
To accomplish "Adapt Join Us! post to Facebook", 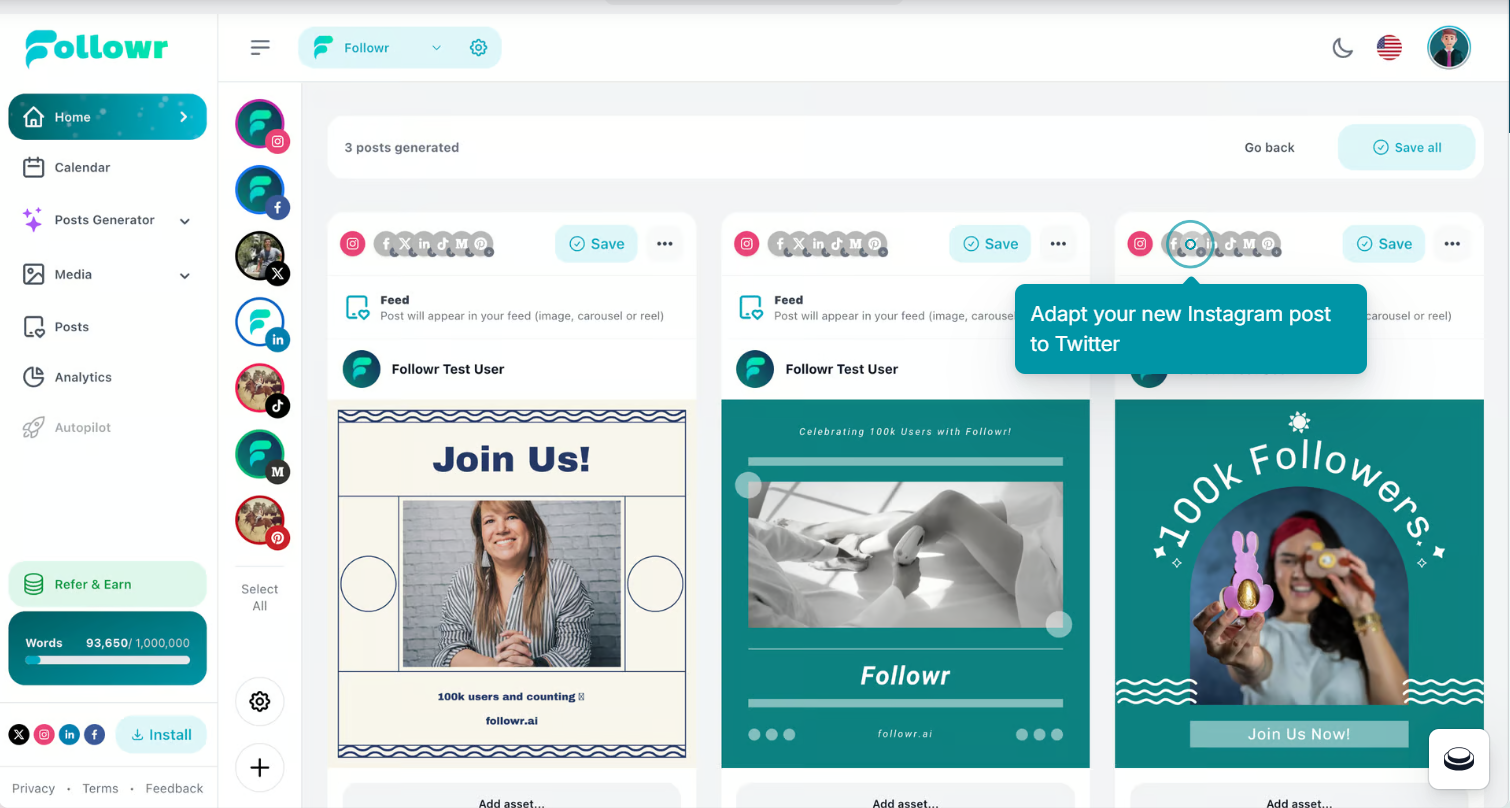I will click(x=386, y=243).
